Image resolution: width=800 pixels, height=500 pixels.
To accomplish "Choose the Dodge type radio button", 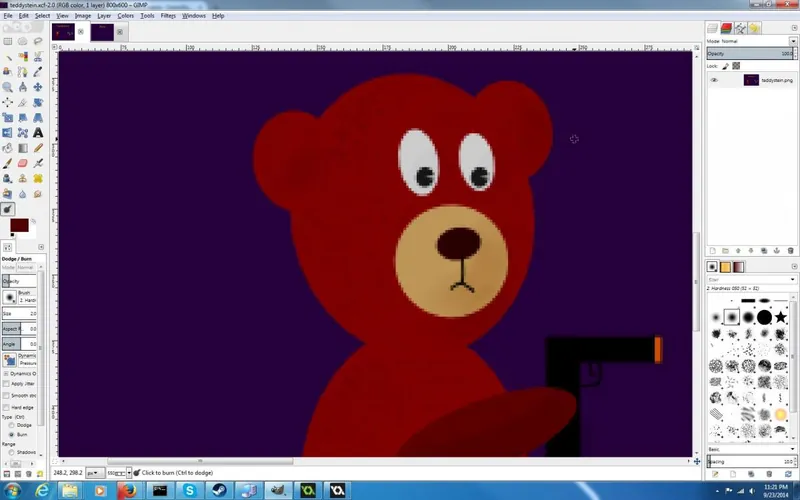I will (x=11, y=425).
